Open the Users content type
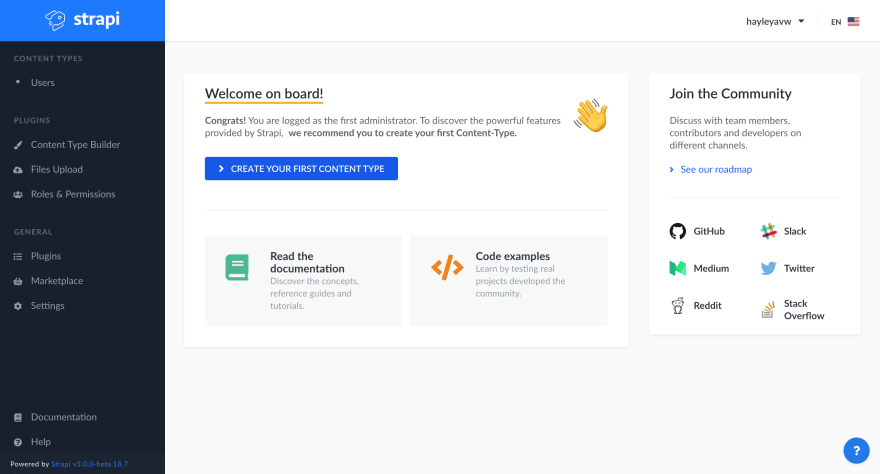This screenshot has height=474, width=880. click(43, 82)
